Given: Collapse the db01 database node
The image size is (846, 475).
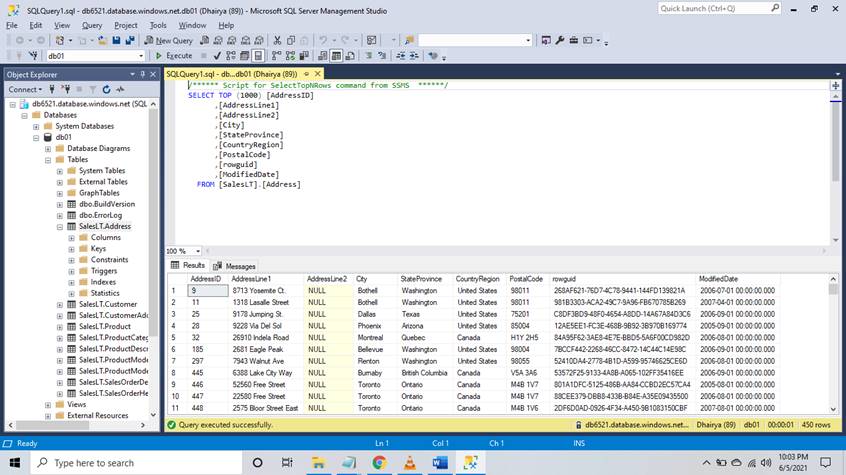Looking at the screenshot, I should 36,138.
